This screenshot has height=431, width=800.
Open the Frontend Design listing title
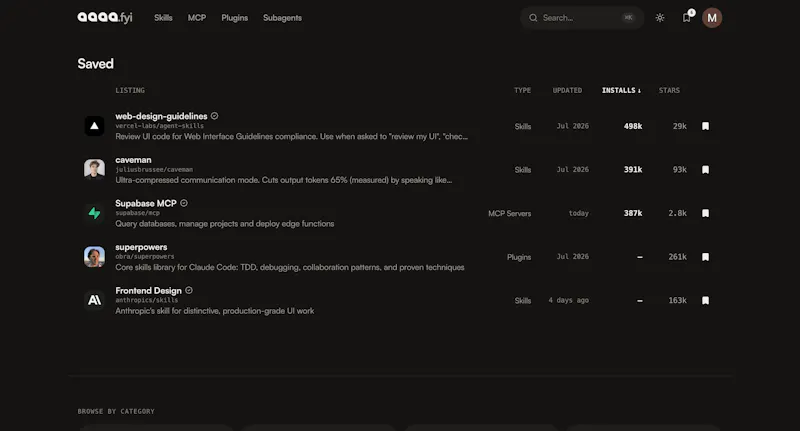(x=148, y=291)
